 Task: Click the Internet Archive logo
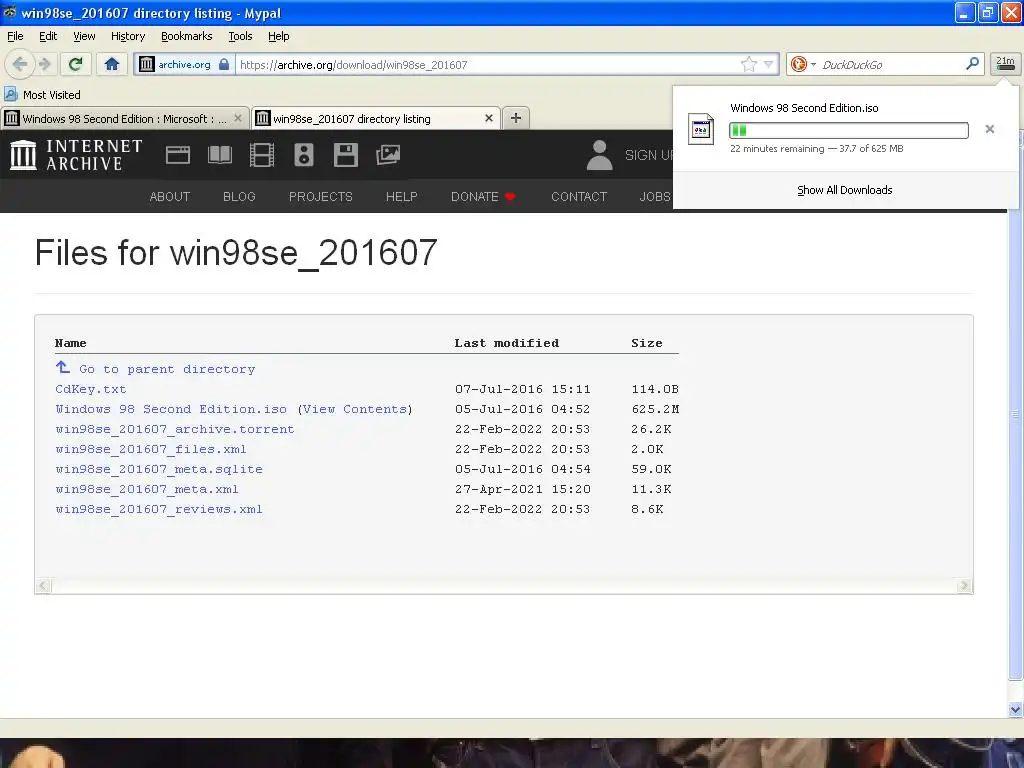point(76,155)
